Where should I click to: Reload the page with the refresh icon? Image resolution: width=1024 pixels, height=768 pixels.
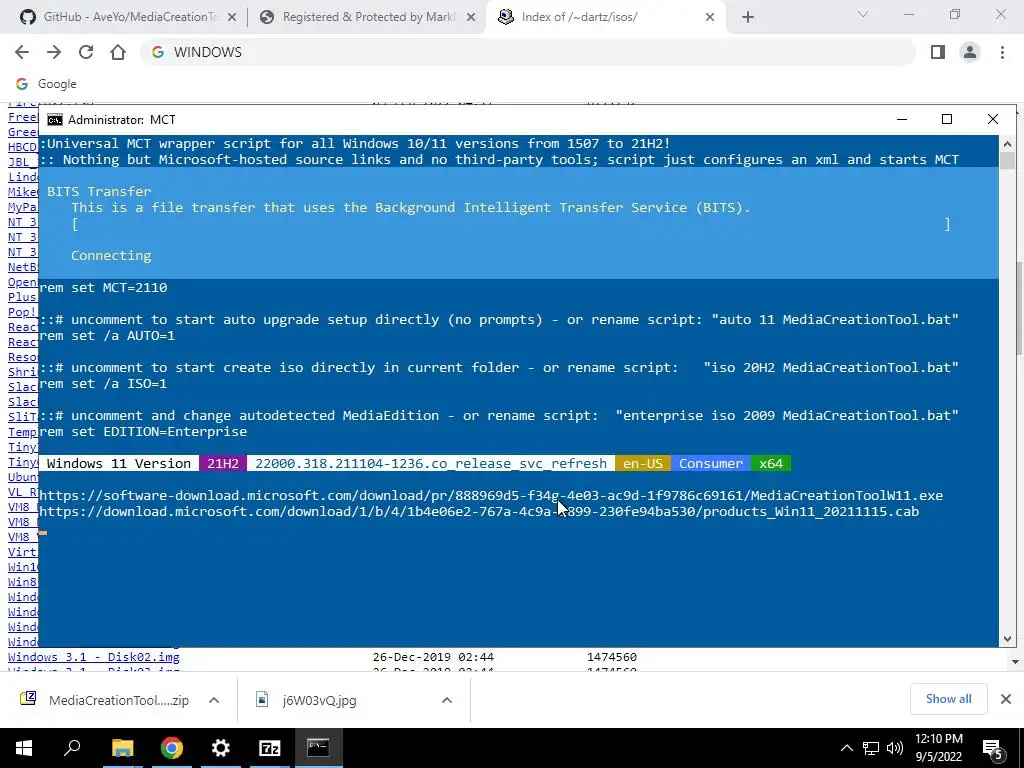86,52
